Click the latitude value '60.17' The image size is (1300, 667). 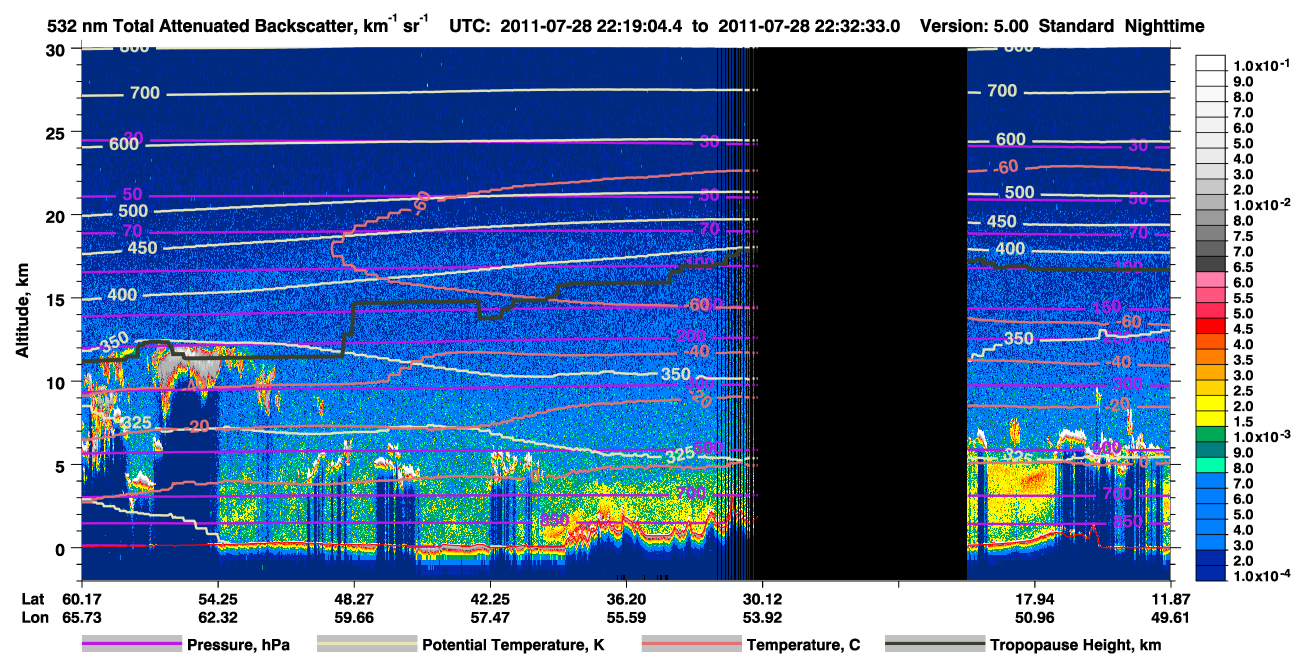tap(81, 598)
